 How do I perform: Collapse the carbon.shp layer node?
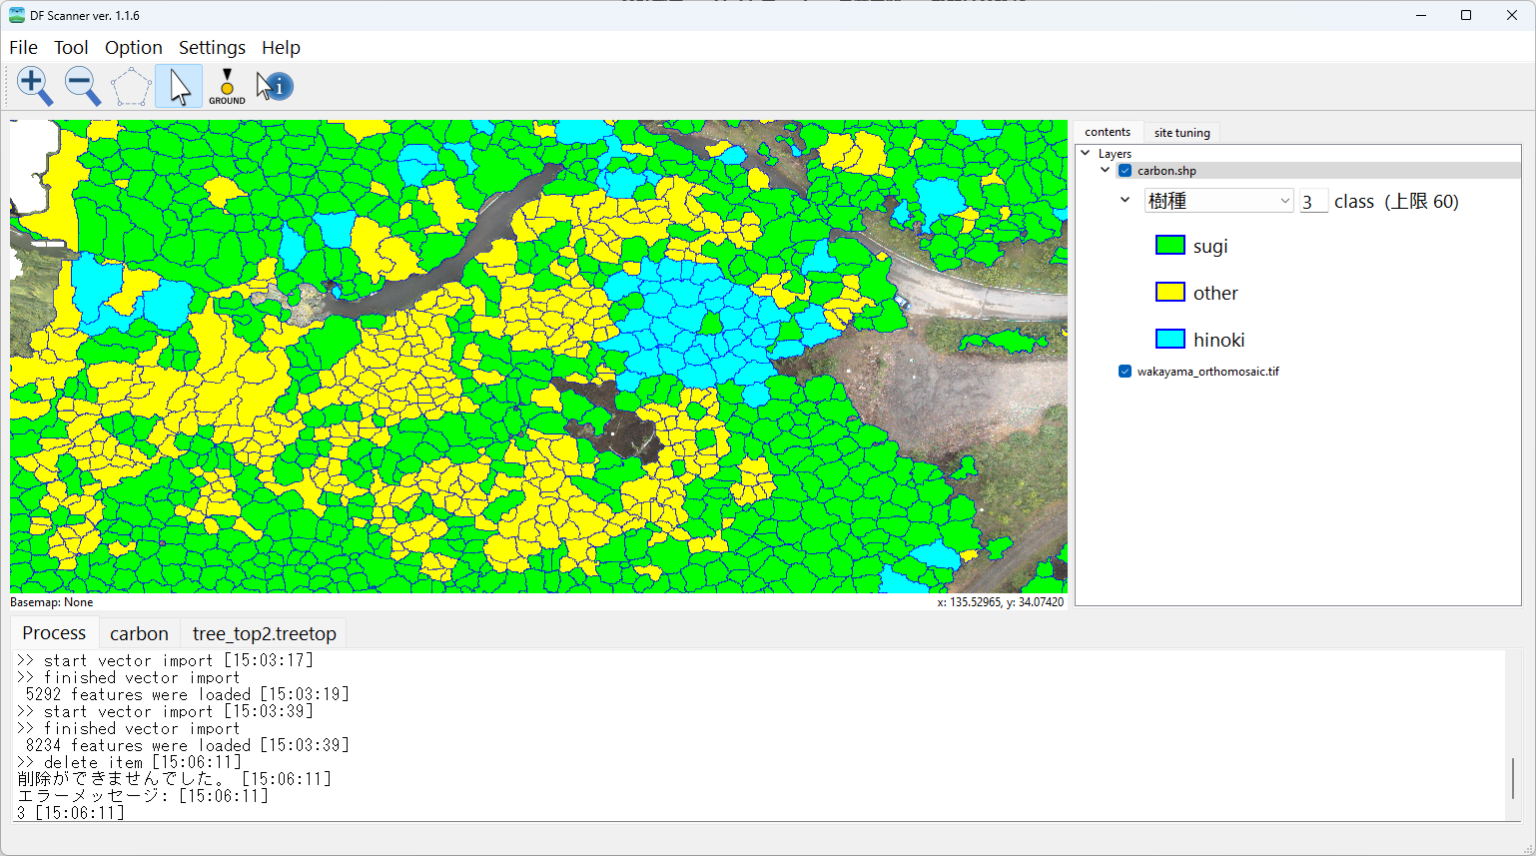pyautogui.click(x=1105, y=170)
